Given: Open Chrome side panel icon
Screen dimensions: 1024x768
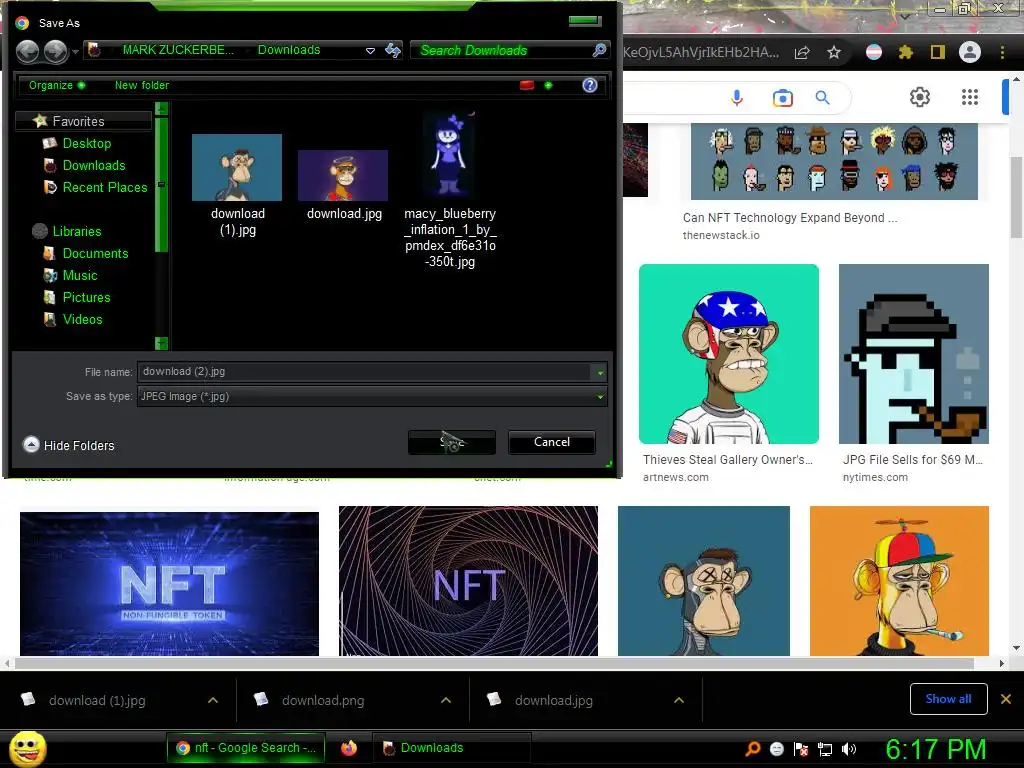Looking at the screenshot, I should [938, 52].
